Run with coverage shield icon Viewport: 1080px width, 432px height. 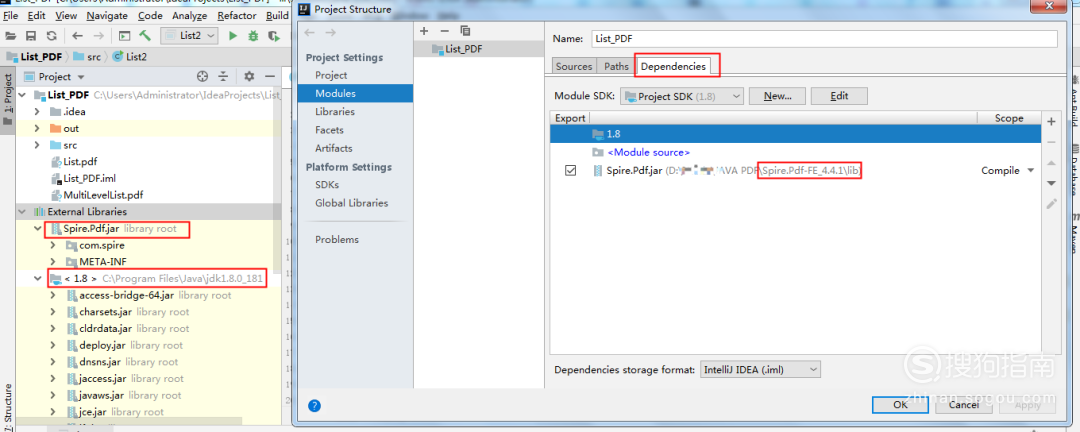(x=274, y=36)
